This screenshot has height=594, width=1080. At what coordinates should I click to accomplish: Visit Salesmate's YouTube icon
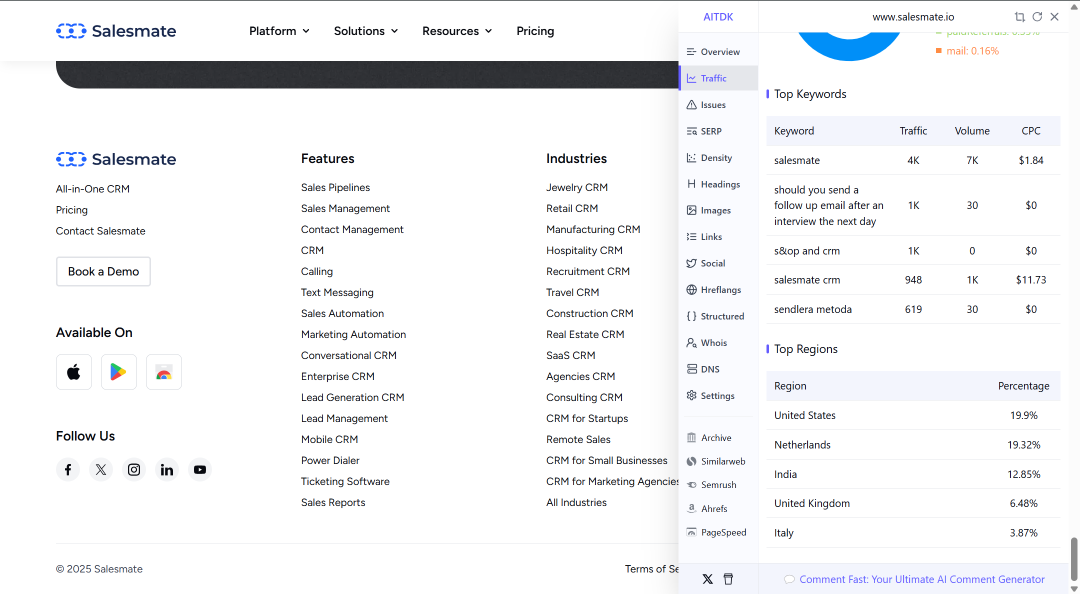(200, 469)
